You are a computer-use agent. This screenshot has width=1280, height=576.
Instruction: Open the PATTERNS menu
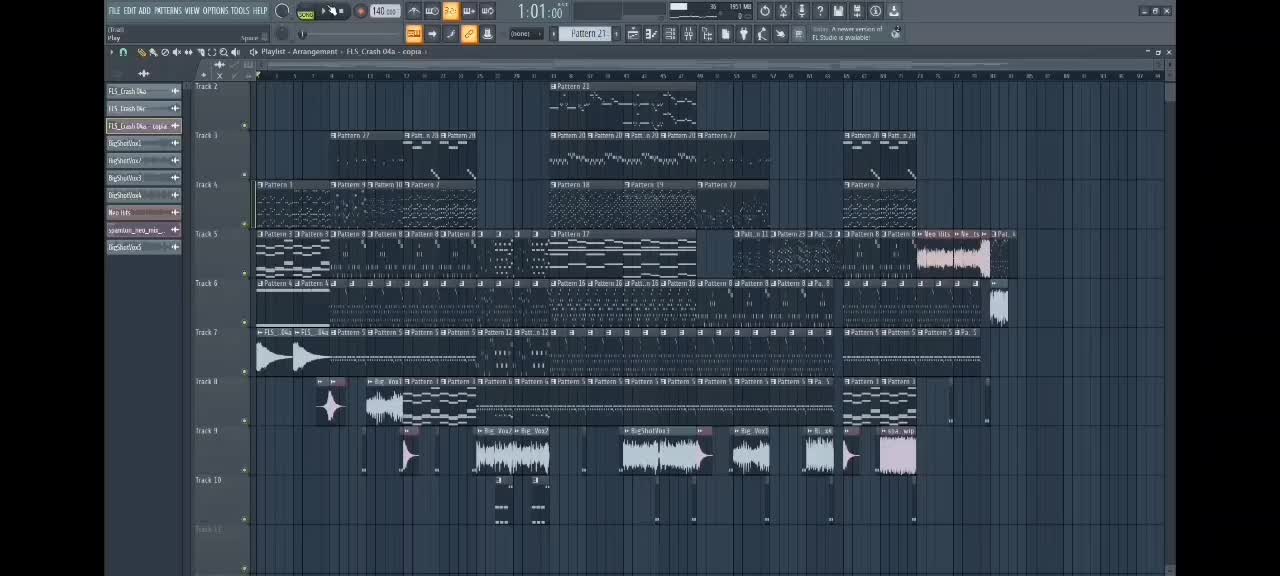coord(168,11)
